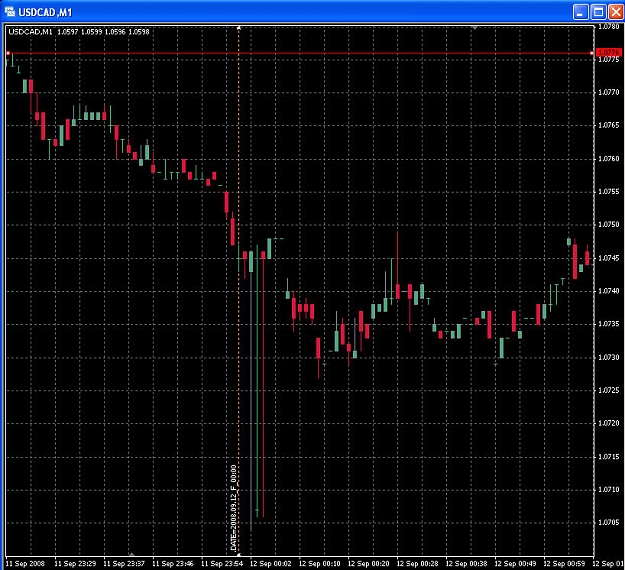The height and width of the screenshot is (570, 625).
Task: Click the 1.0730 price scale label
Action: click(609, 357)
